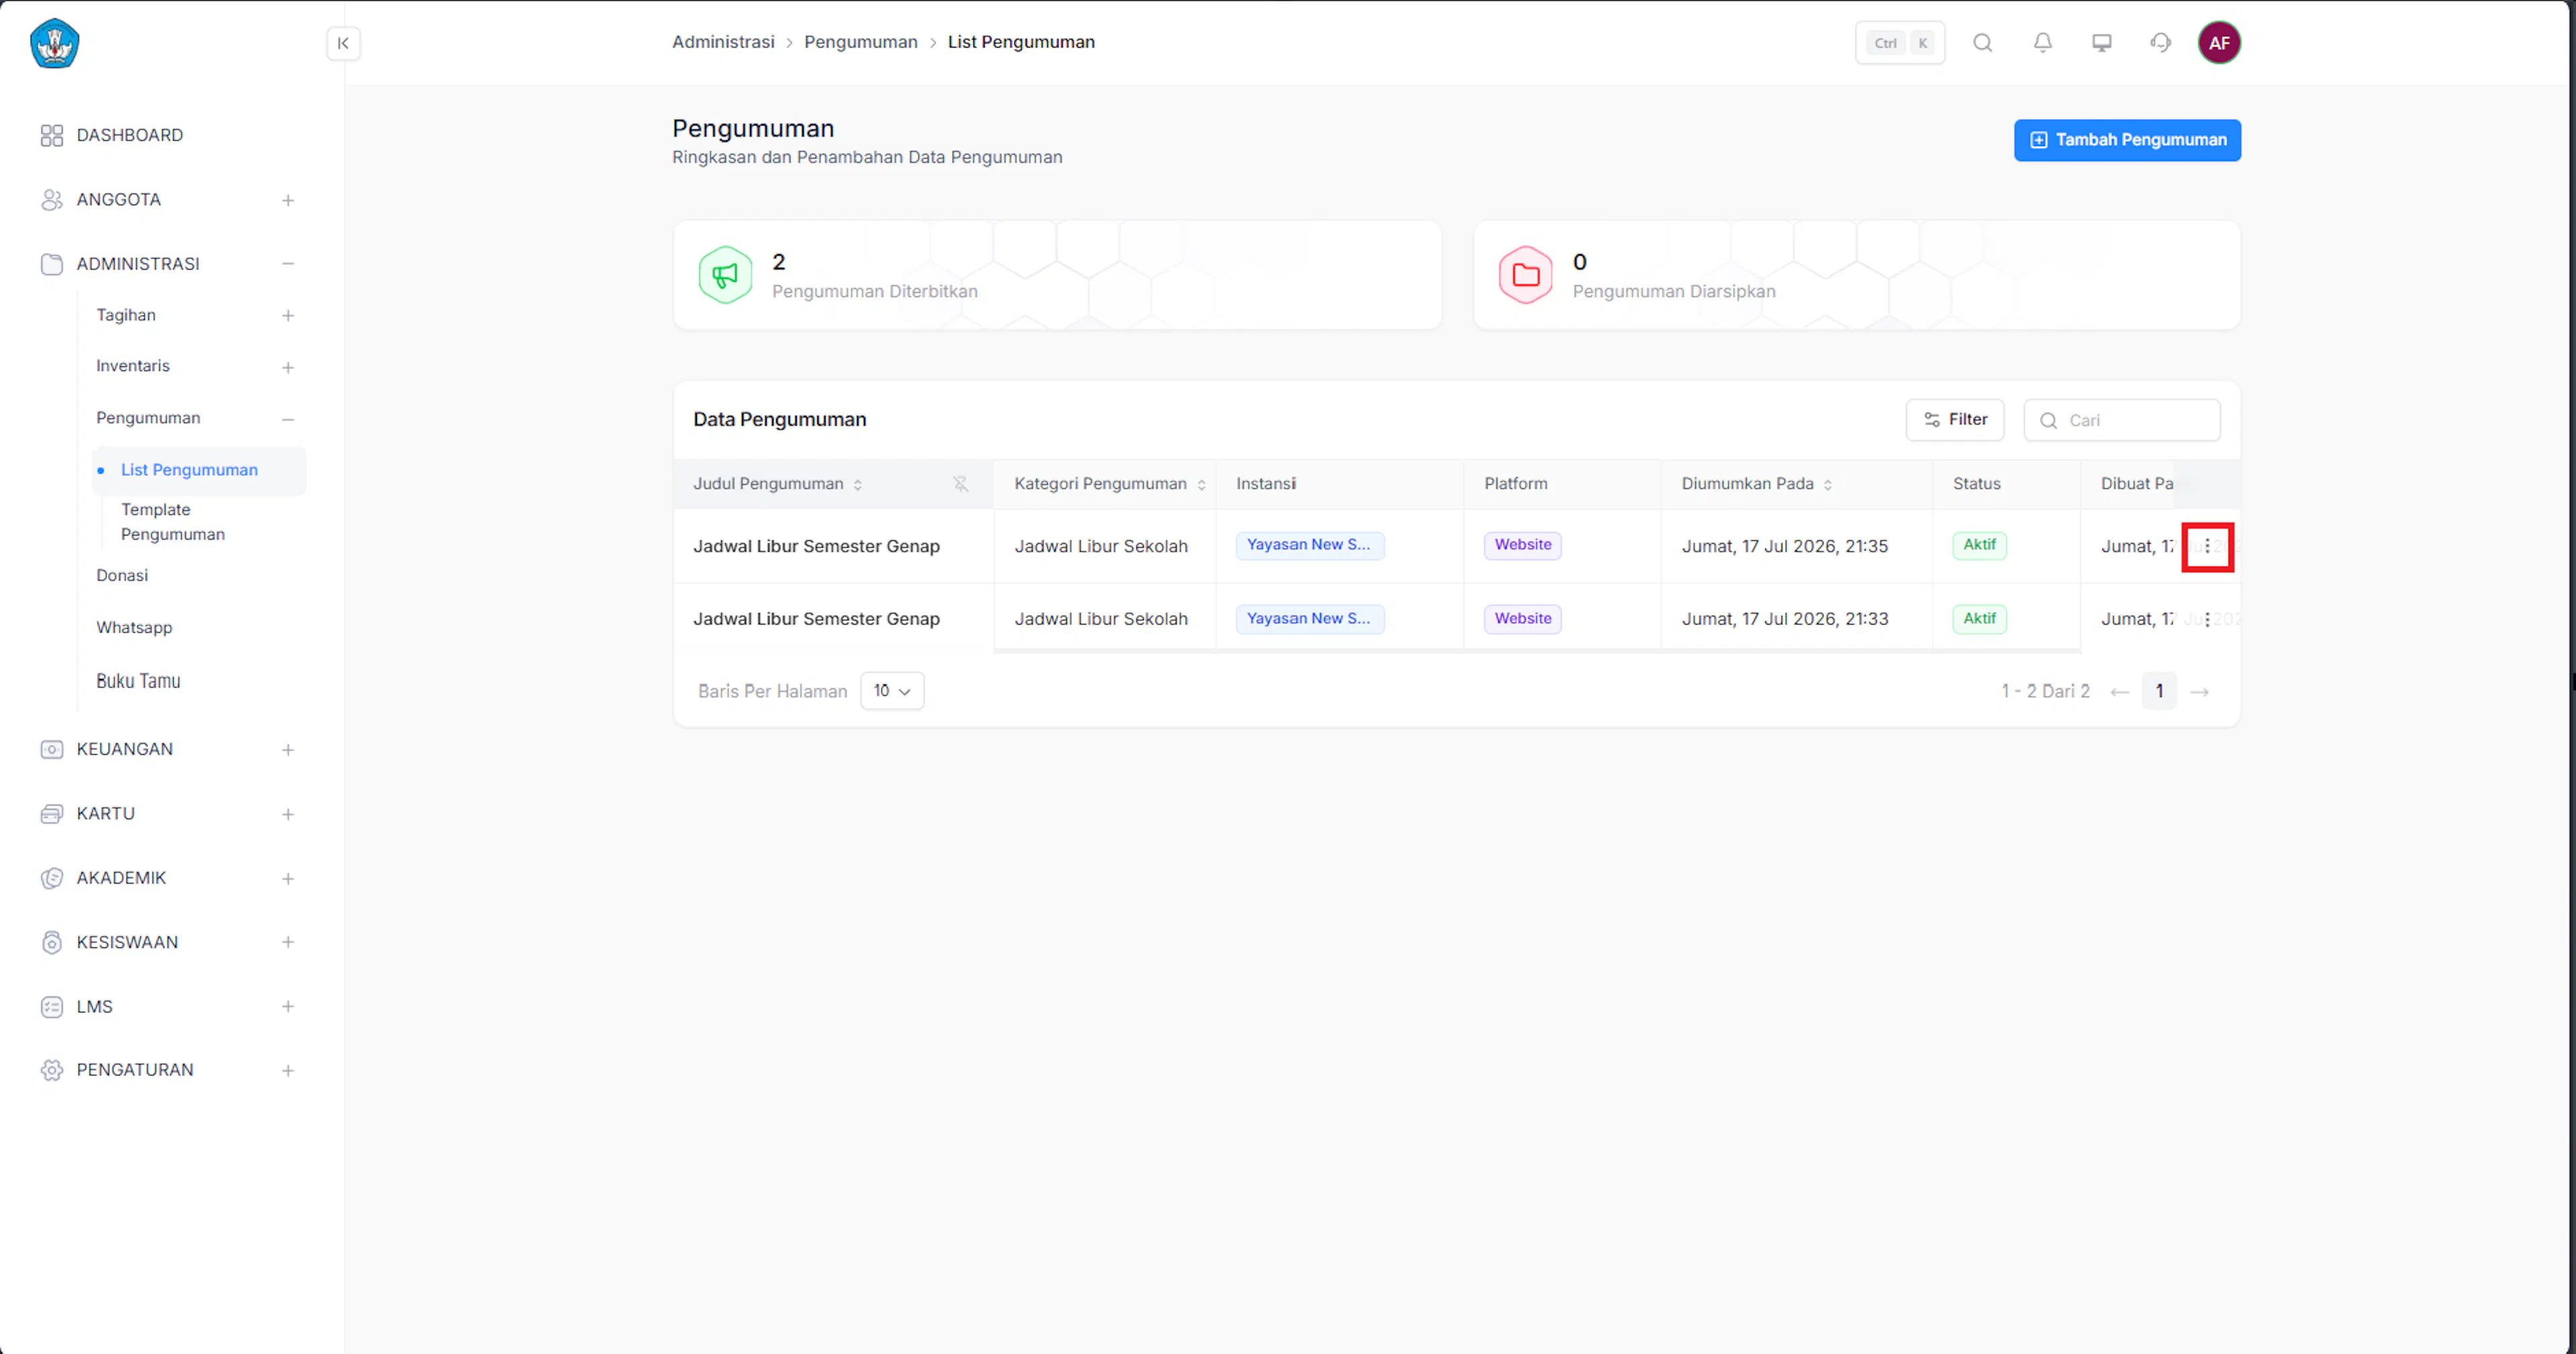Image resolution: width=2576 pixels, height=1354 pixels.
Task: Expand the Pengaturan menu
Action: (288, 1070)
